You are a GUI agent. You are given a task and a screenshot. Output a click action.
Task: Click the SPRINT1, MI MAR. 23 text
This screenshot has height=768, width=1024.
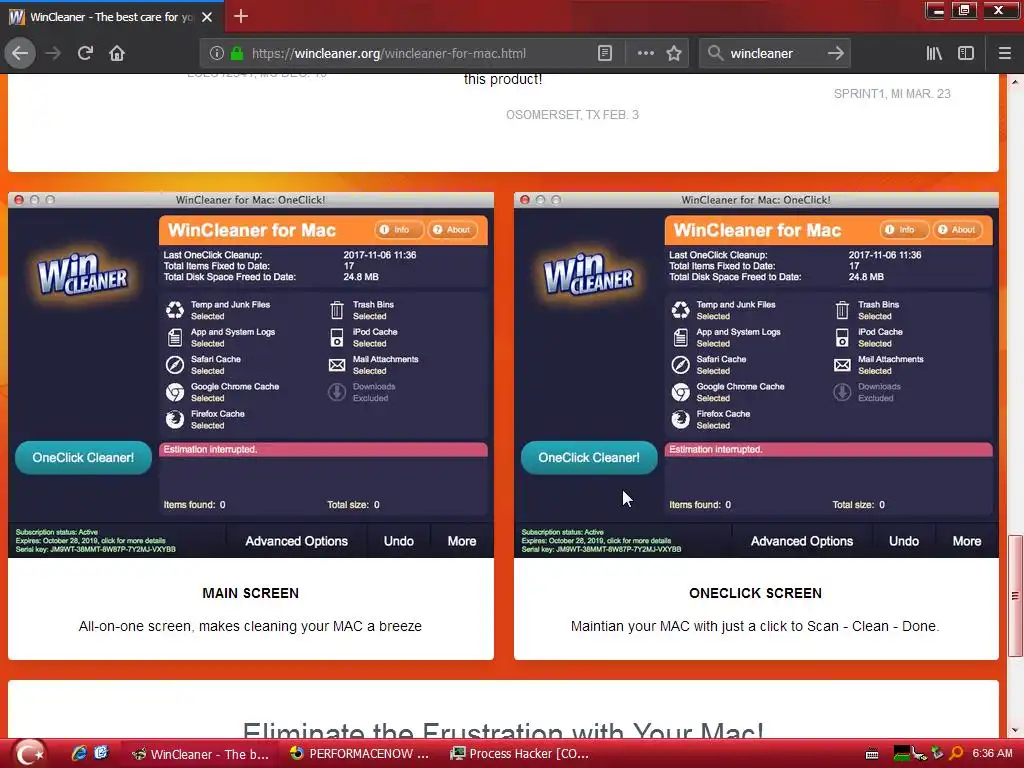(892, 94)
